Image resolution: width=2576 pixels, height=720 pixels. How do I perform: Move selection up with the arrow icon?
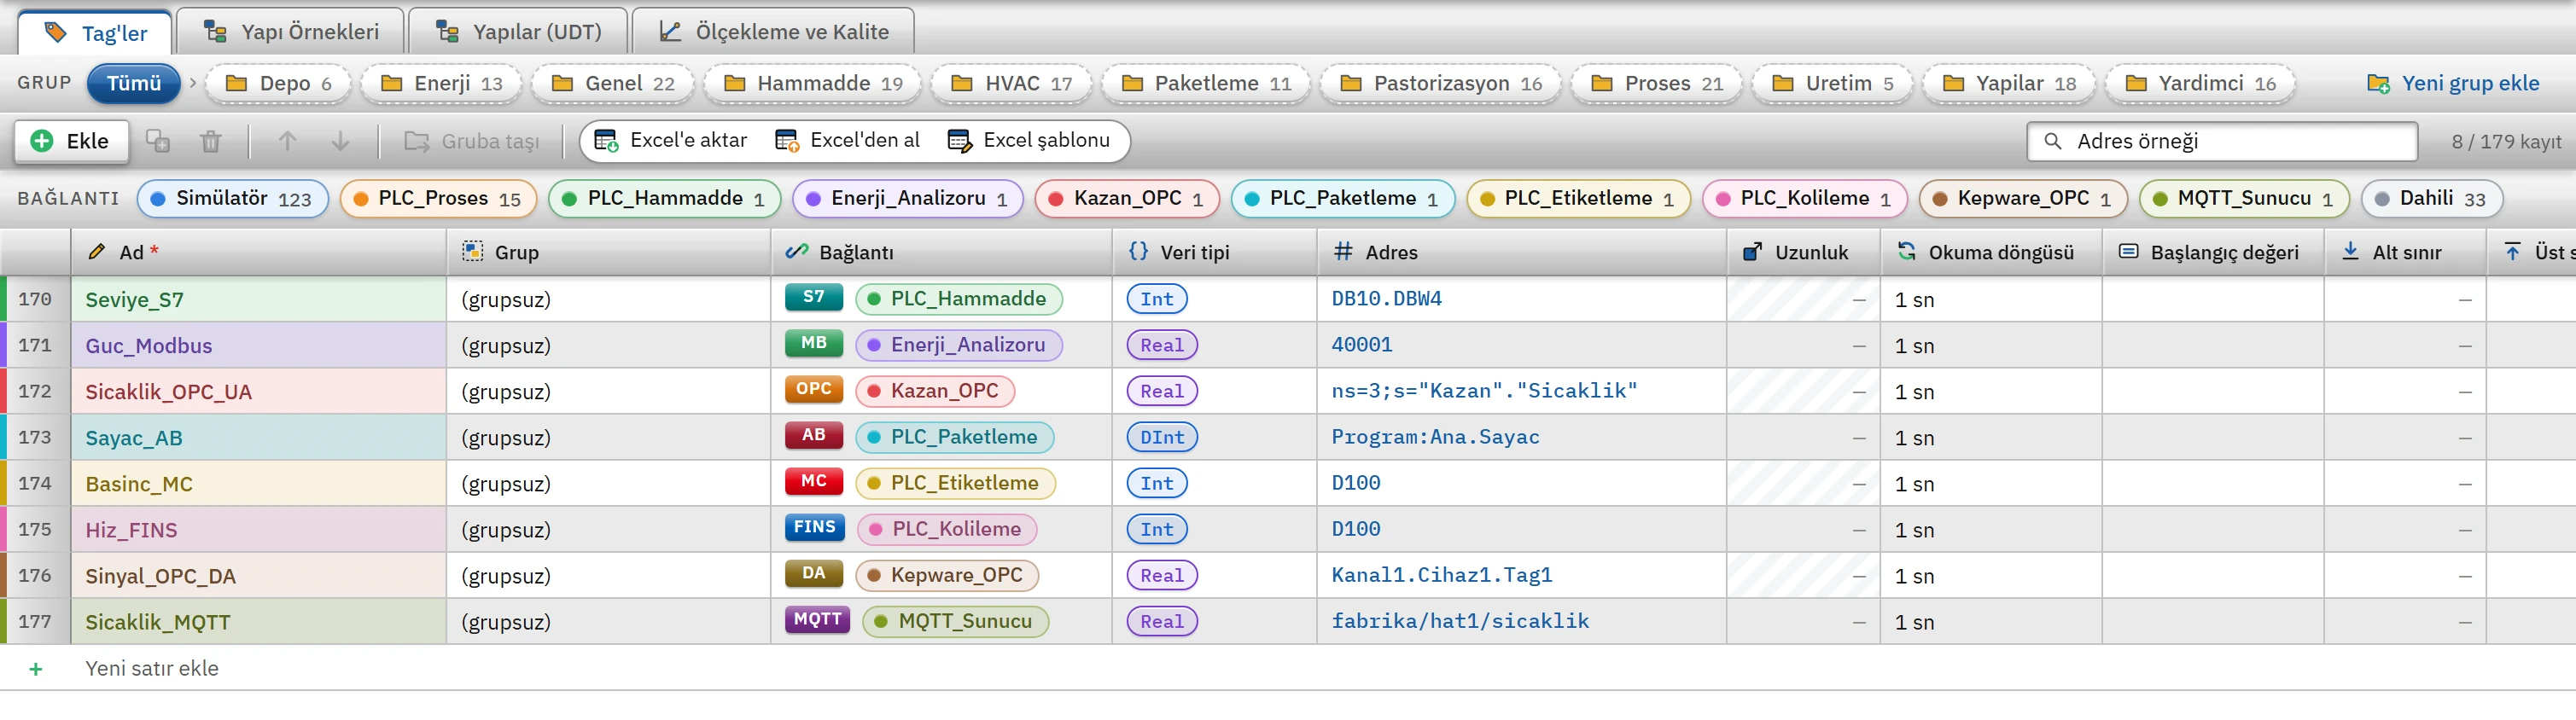click(287, 141)
